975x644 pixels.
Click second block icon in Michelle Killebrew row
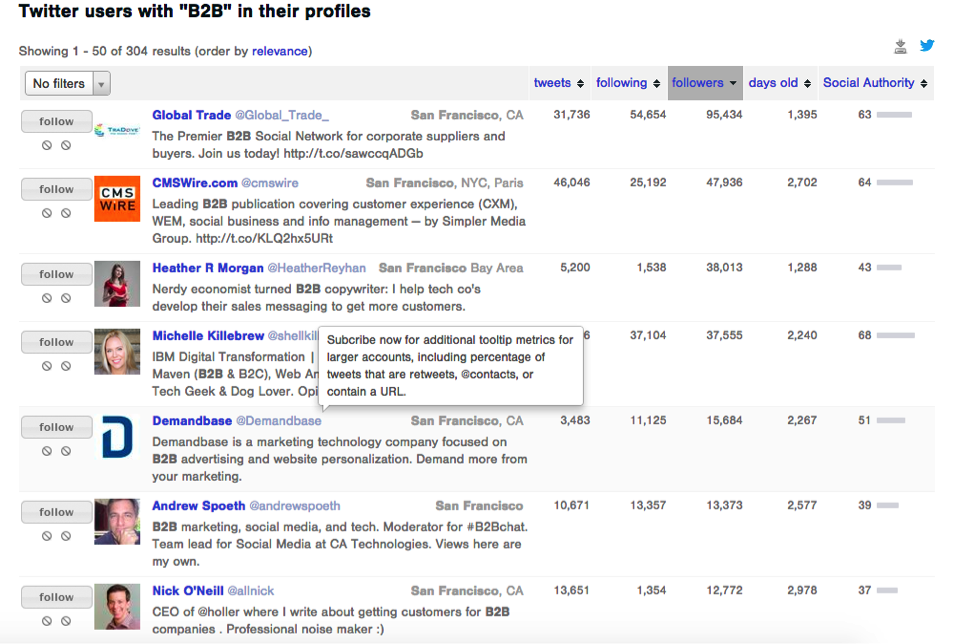coord(66,366)
